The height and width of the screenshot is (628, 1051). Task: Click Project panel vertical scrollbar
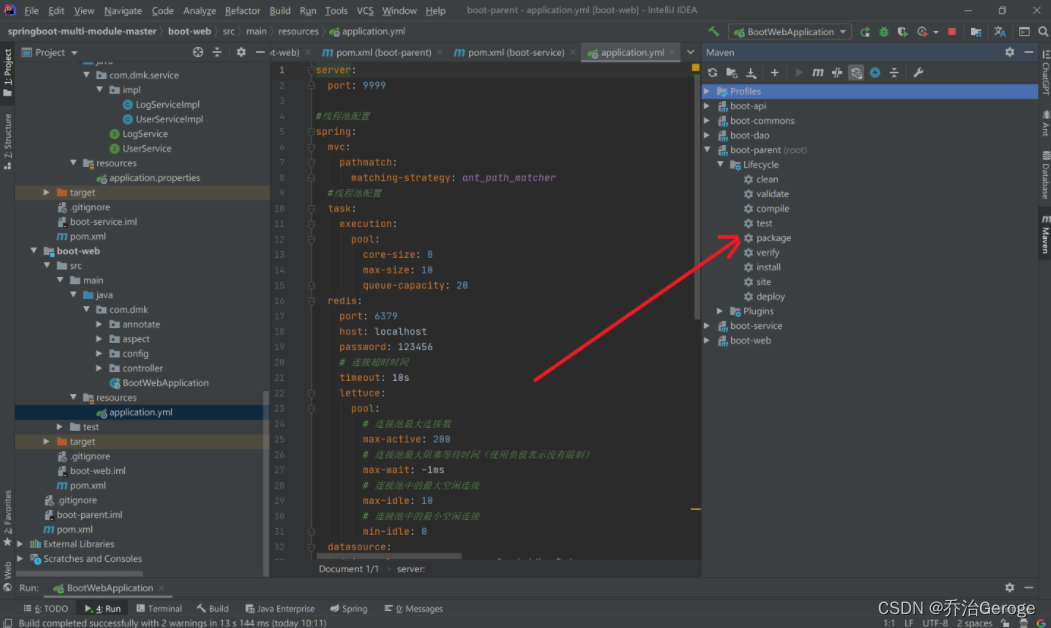pyautogui.click(x=266, y=483)
